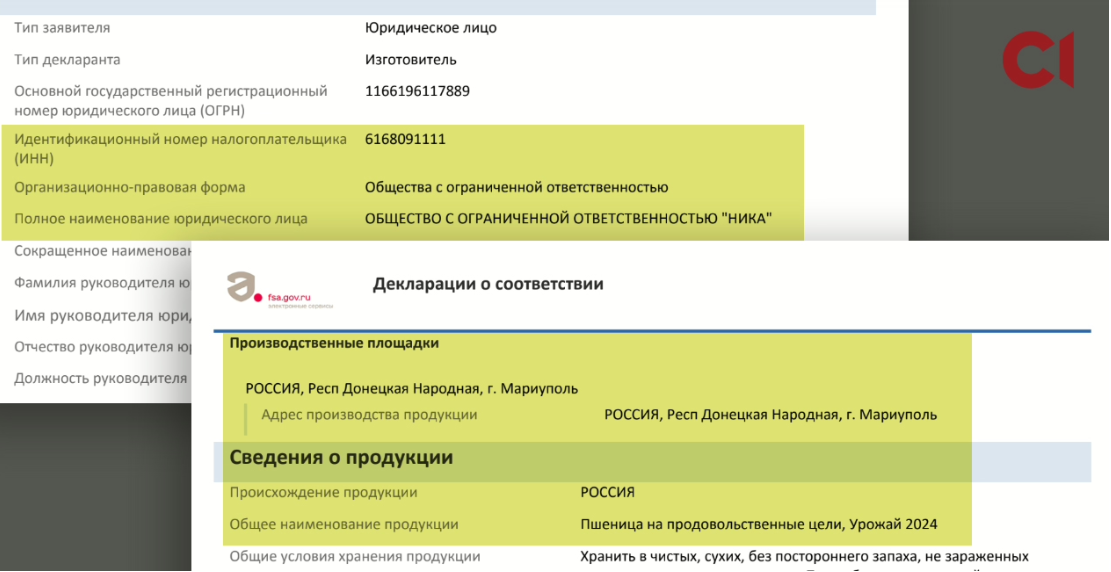
Task: Click the "Должность руководителя" field label
Action: 100,379
